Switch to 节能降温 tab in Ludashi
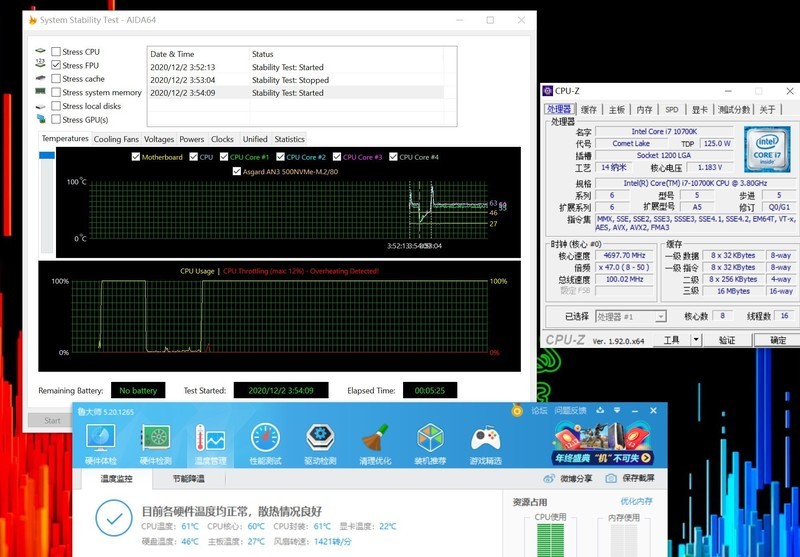This screenshot has height=557, width=800. [188, 478]
